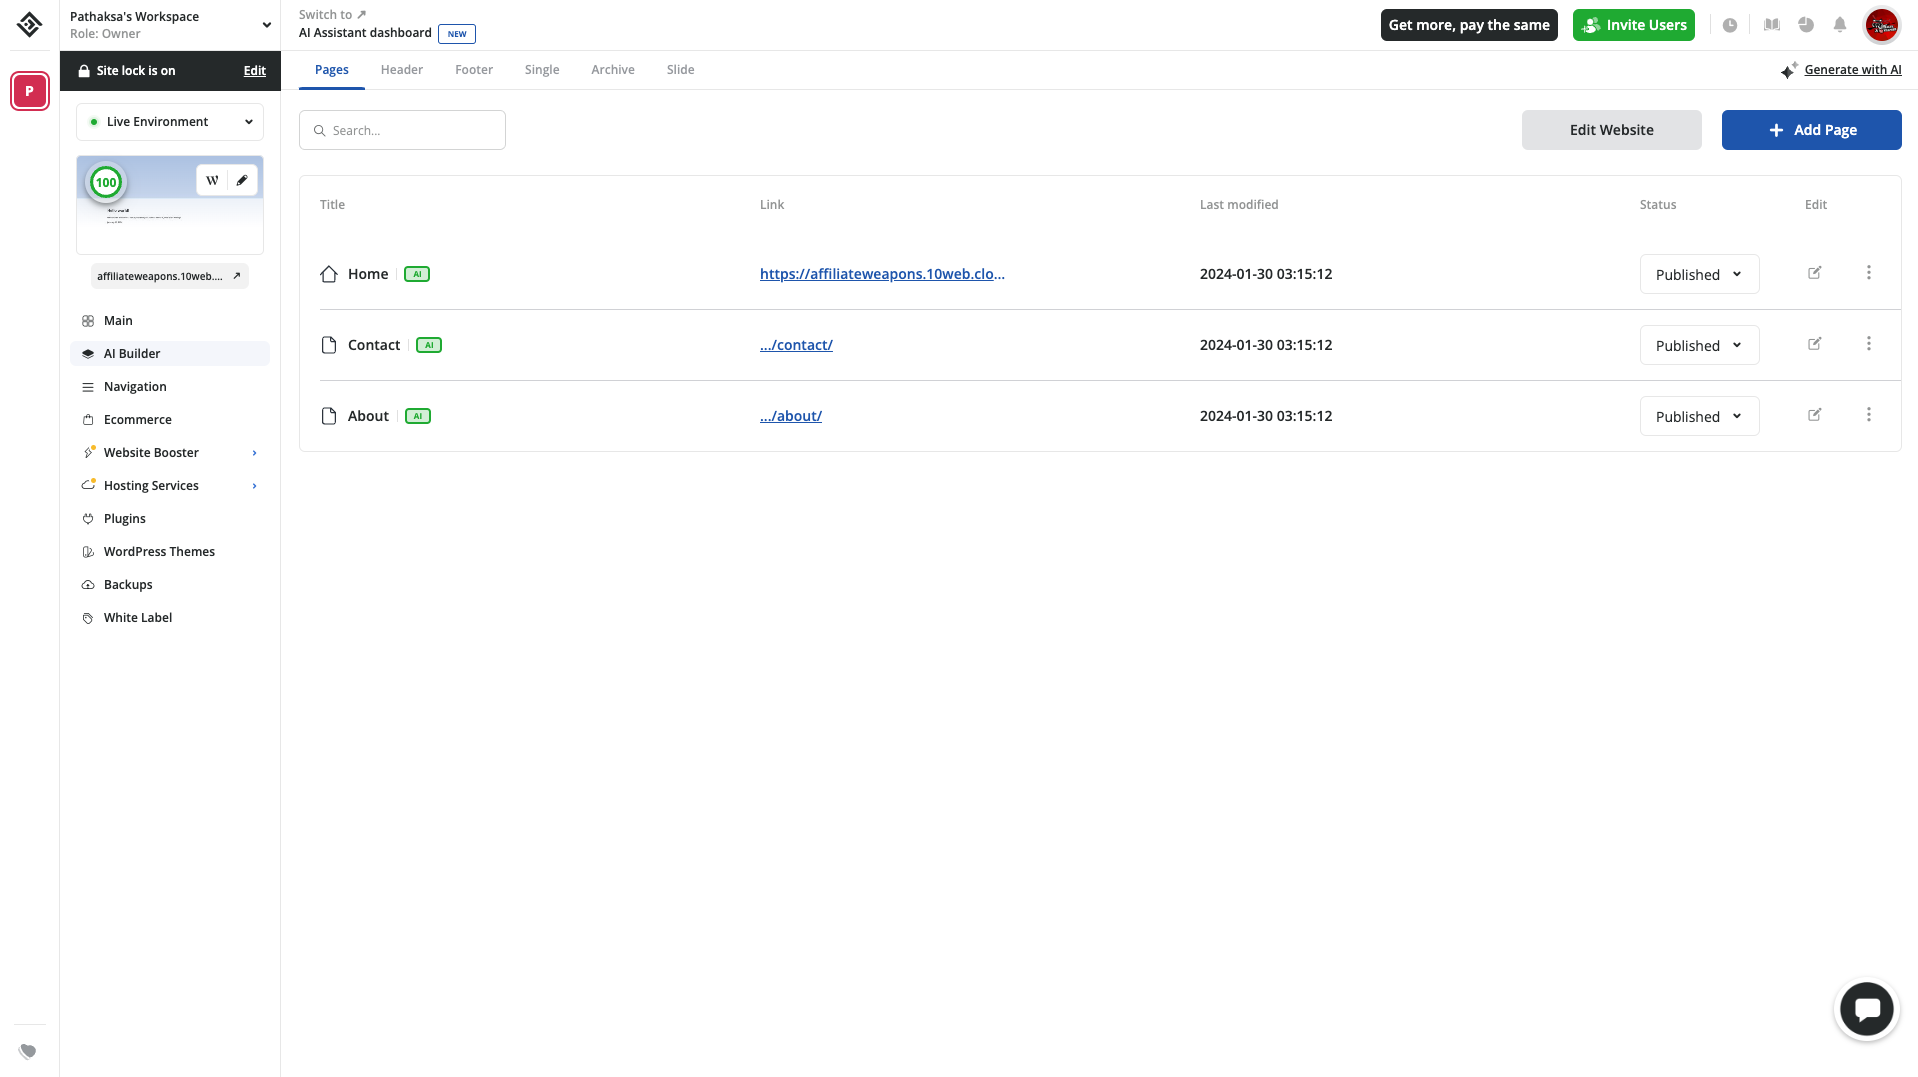Switch to the Archive tab
Screen dimensions: 1918x1077
(612, 69)
